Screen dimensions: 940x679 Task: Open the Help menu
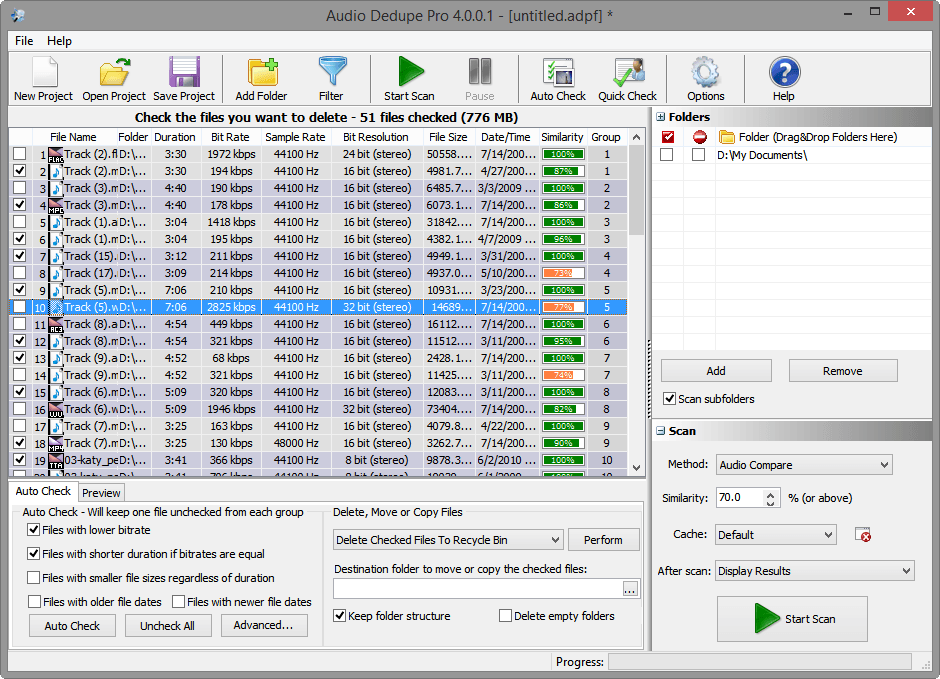pyautogui.click(x=59, y=41)
